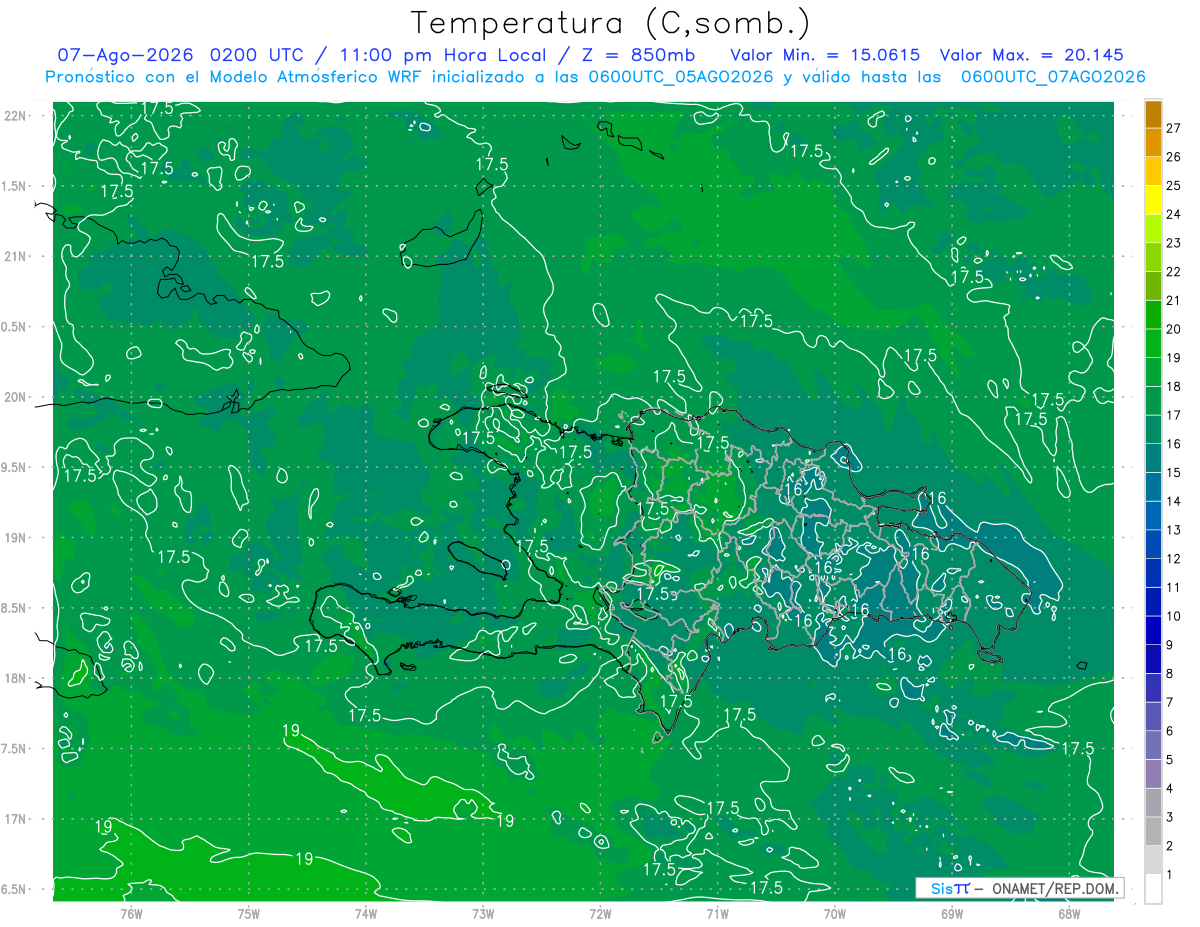Click the 20N latitude label
This screenshot has width=1200, height=927.
point(17,397)
